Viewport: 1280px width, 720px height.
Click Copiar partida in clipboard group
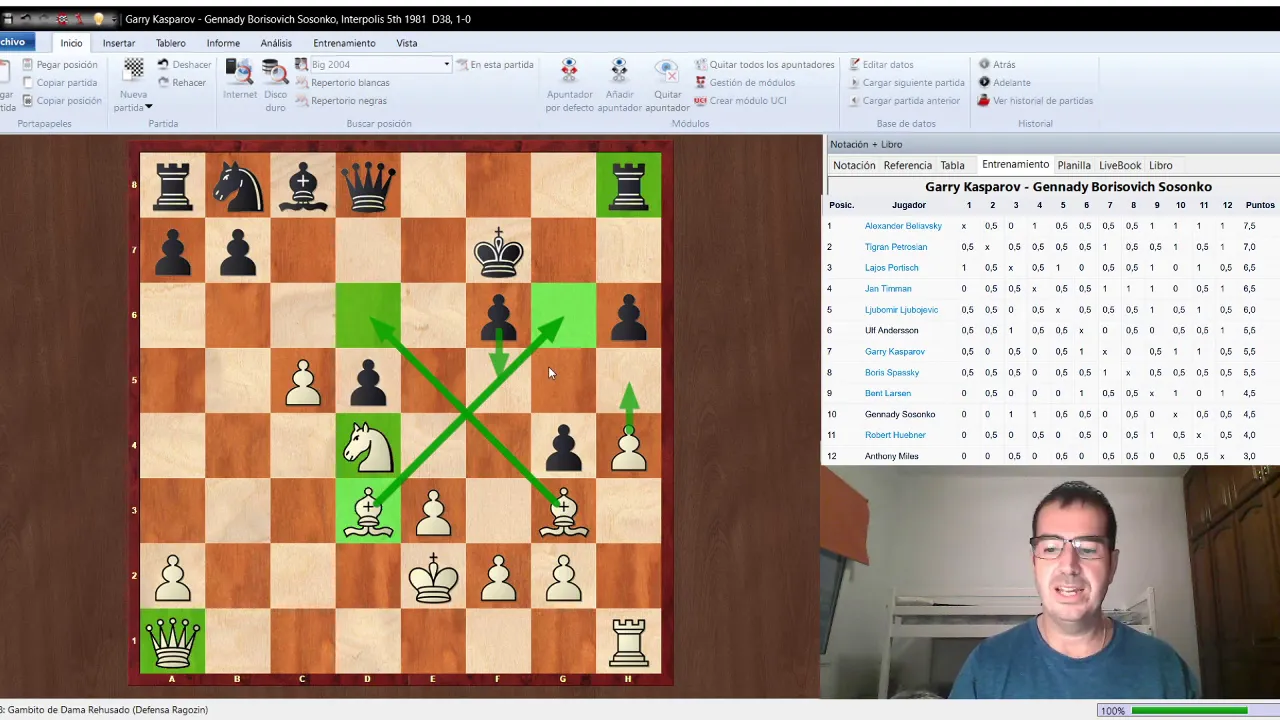[x=60, y=82]
